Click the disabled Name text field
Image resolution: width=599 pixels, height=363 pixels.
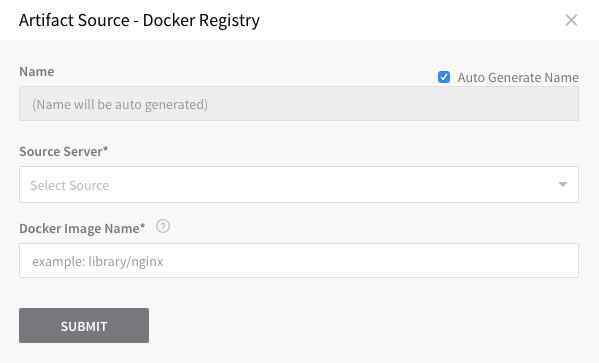pos(299,104)
